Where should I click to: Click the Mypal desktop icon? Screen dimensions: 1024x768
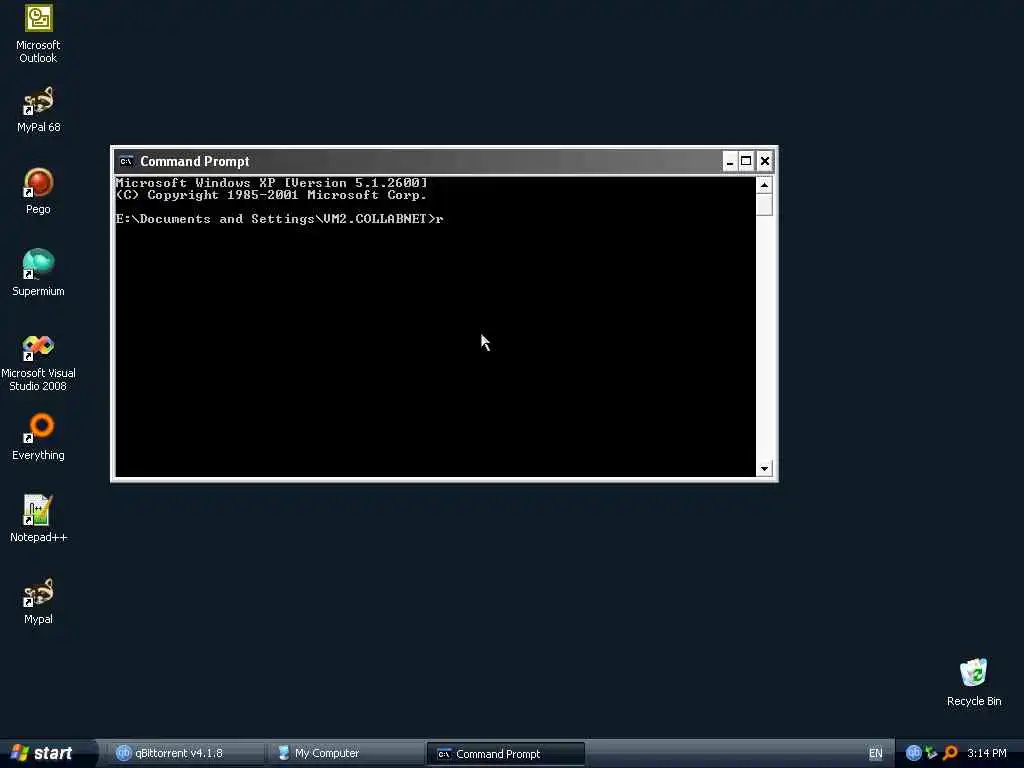(38, 601)
